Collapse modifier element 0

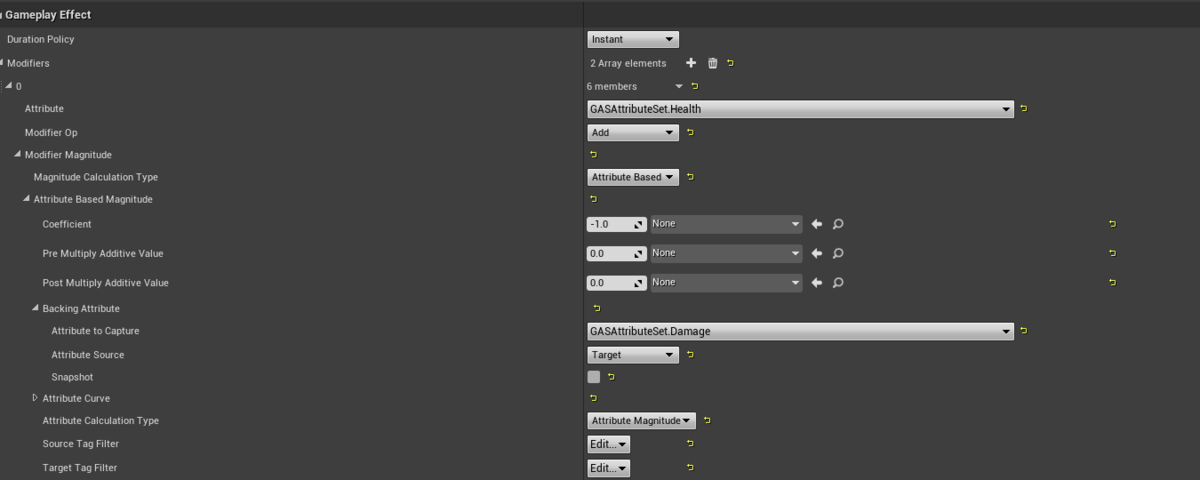pyautogui.click(x=8, y=87)
